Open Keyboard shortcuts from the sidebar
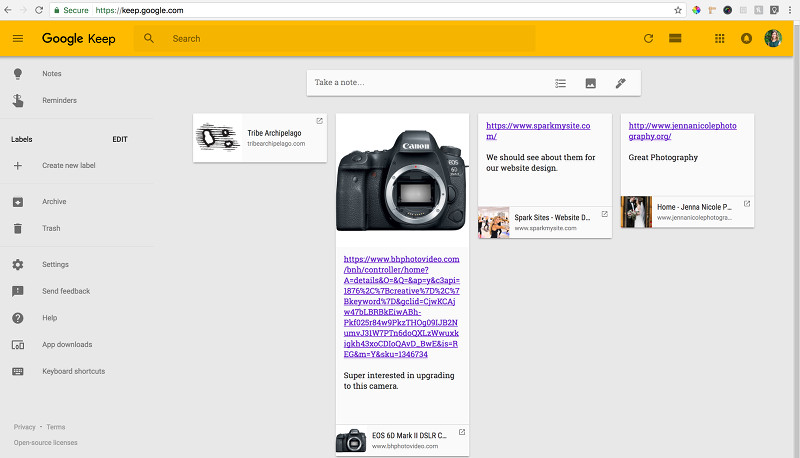This screenshot has width=800, height=458. [x=73, y=371]
